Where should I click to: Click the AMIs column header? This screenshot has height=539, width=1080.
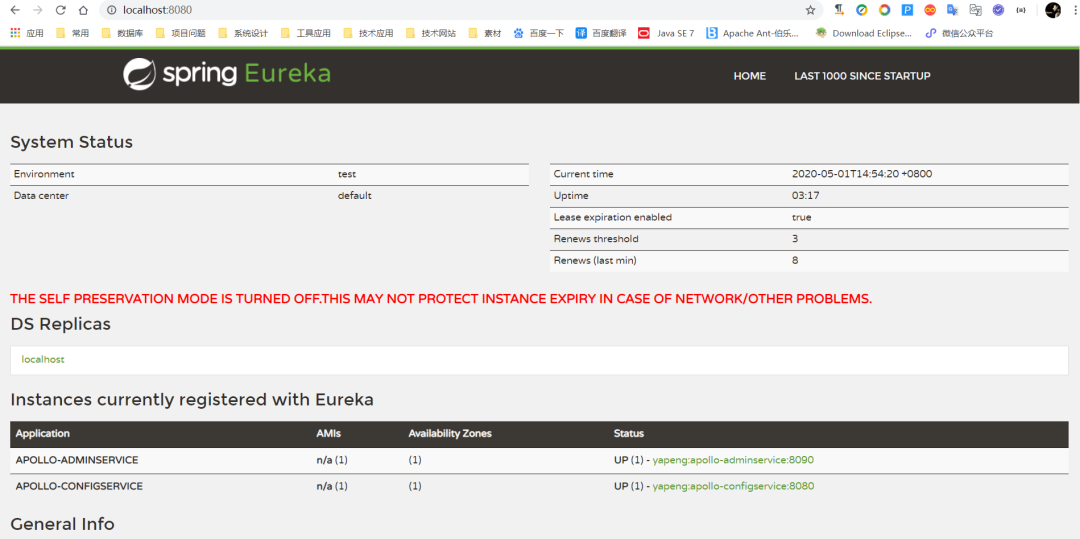point(329,434)
